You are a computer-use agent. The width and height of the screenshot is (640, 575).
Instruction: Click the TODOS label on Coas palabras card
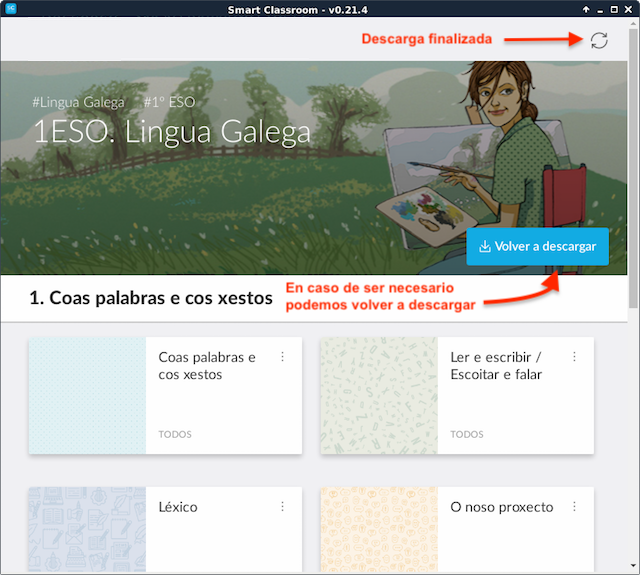click(175, 434)
